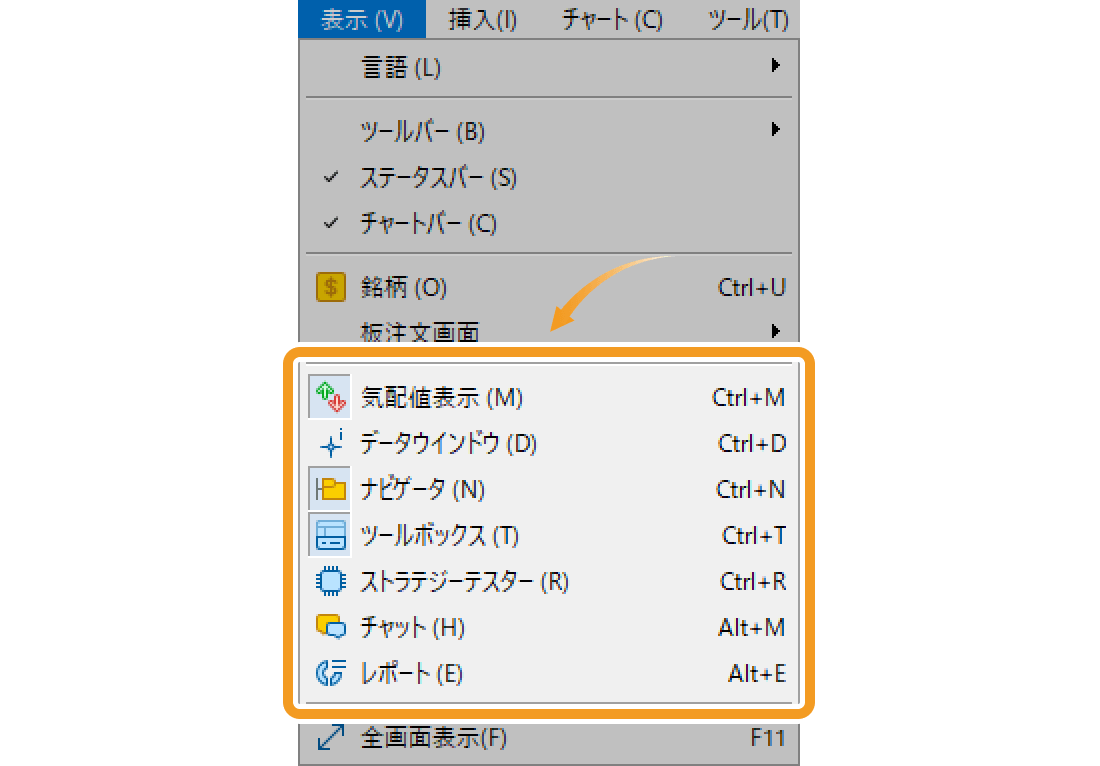Choose ストラテジーテスター (R) menu entry
The image size is (1100, 766).
coord(549,581)
